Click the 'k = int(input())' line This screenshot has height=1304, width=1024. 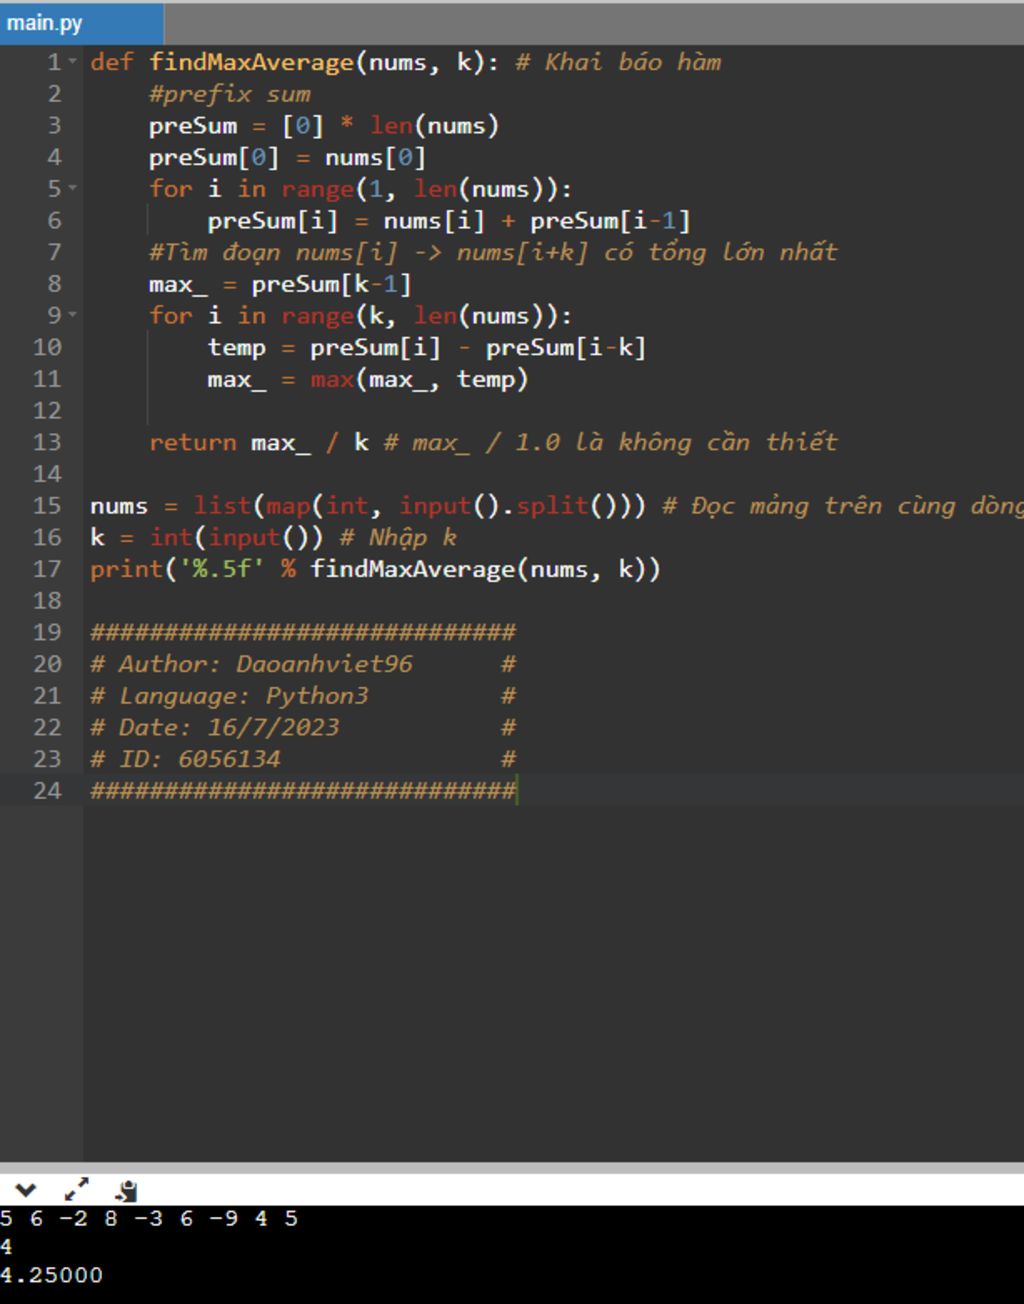pyautogui.click(x=207, y=537)
